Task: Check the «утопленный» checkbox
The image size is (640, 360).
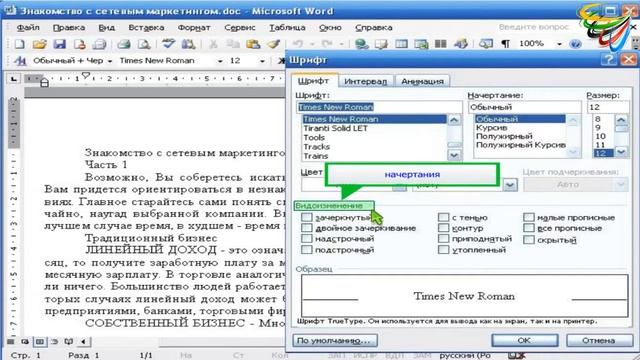Action: coord(444,249)
